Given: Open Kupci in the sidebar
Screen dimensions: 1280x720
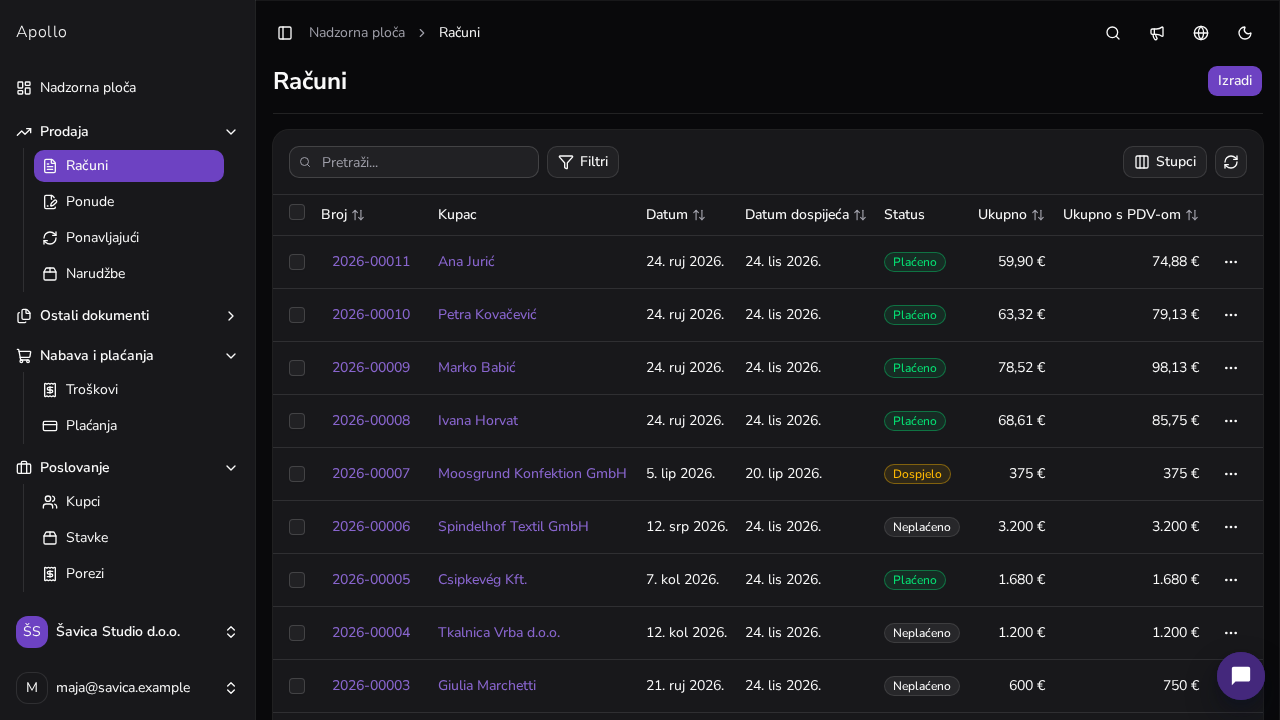Looking at the screenshot, I should [129, 502].
